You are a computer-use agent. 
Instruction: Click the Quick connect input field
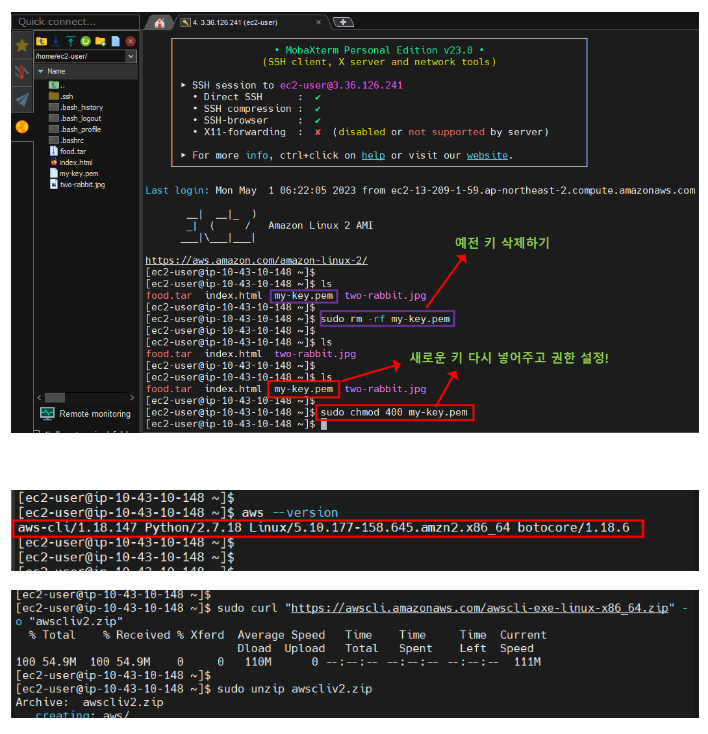(77, 22)
